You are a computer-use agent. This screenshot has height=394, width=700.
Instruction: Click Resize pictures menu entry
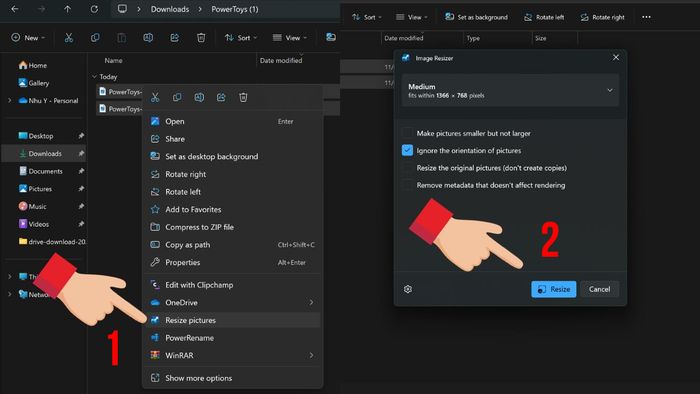(233, 320)
